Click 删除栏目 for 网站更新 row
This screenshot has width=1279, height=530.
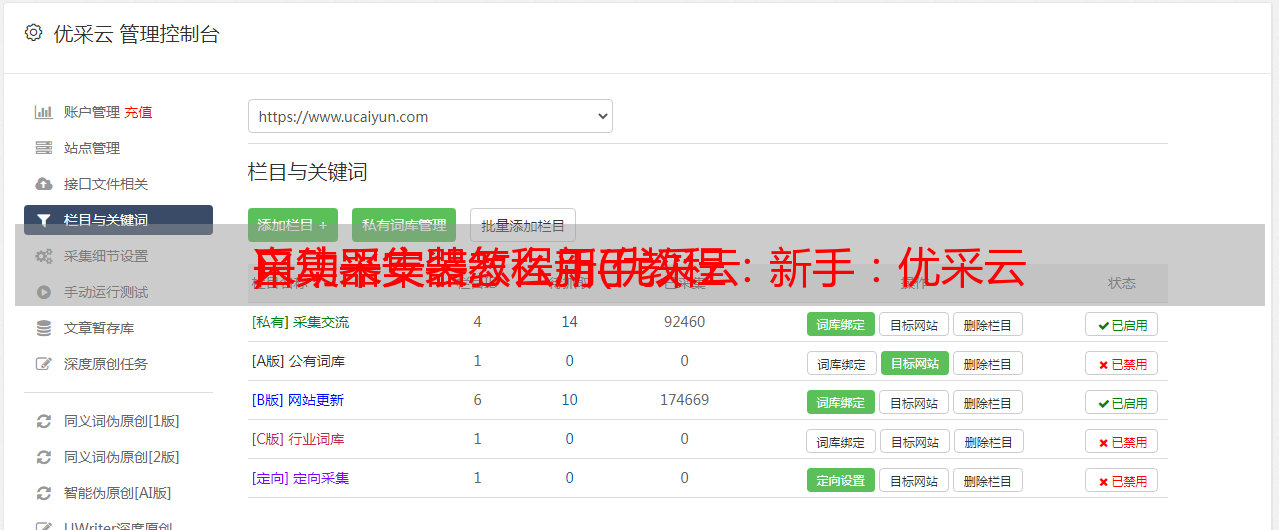pos(988,402)
